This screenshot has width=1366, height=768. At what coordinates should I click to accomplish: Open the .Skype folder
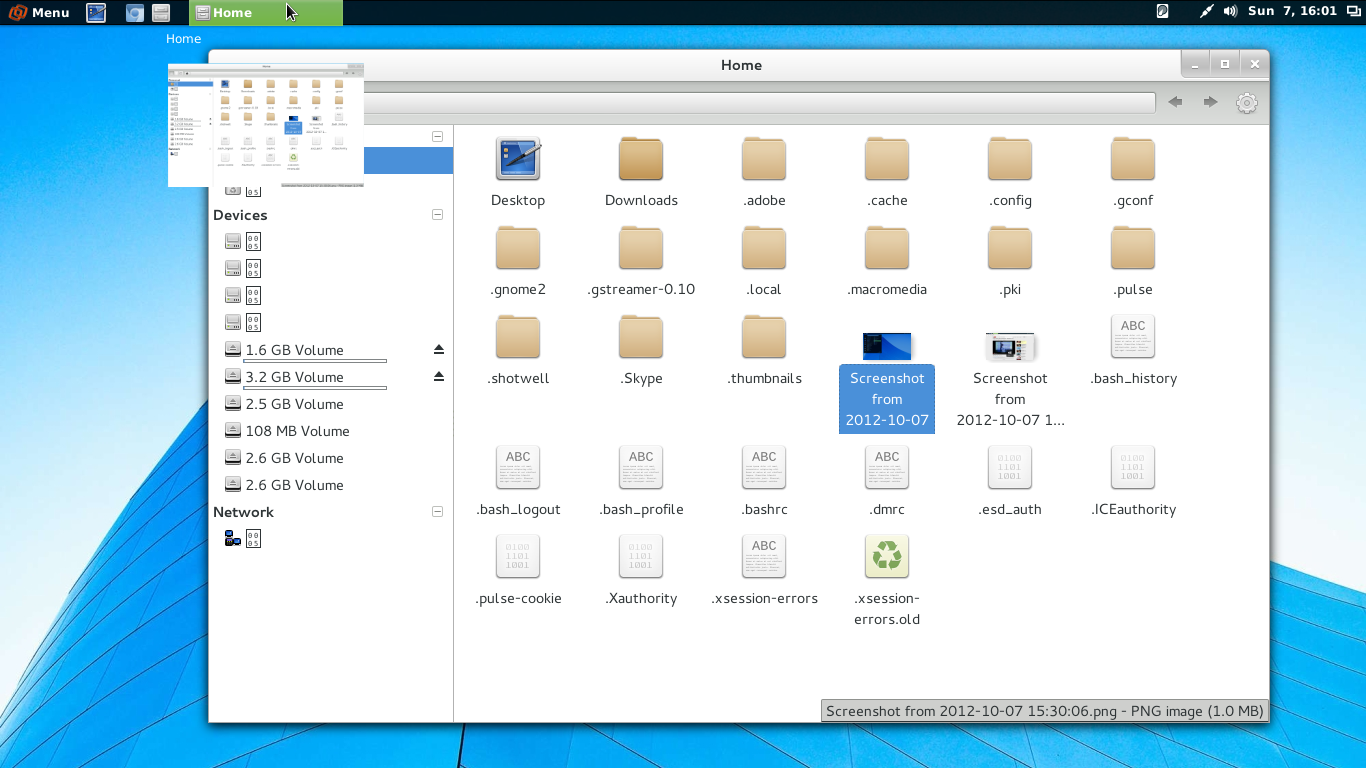(640, 337)
